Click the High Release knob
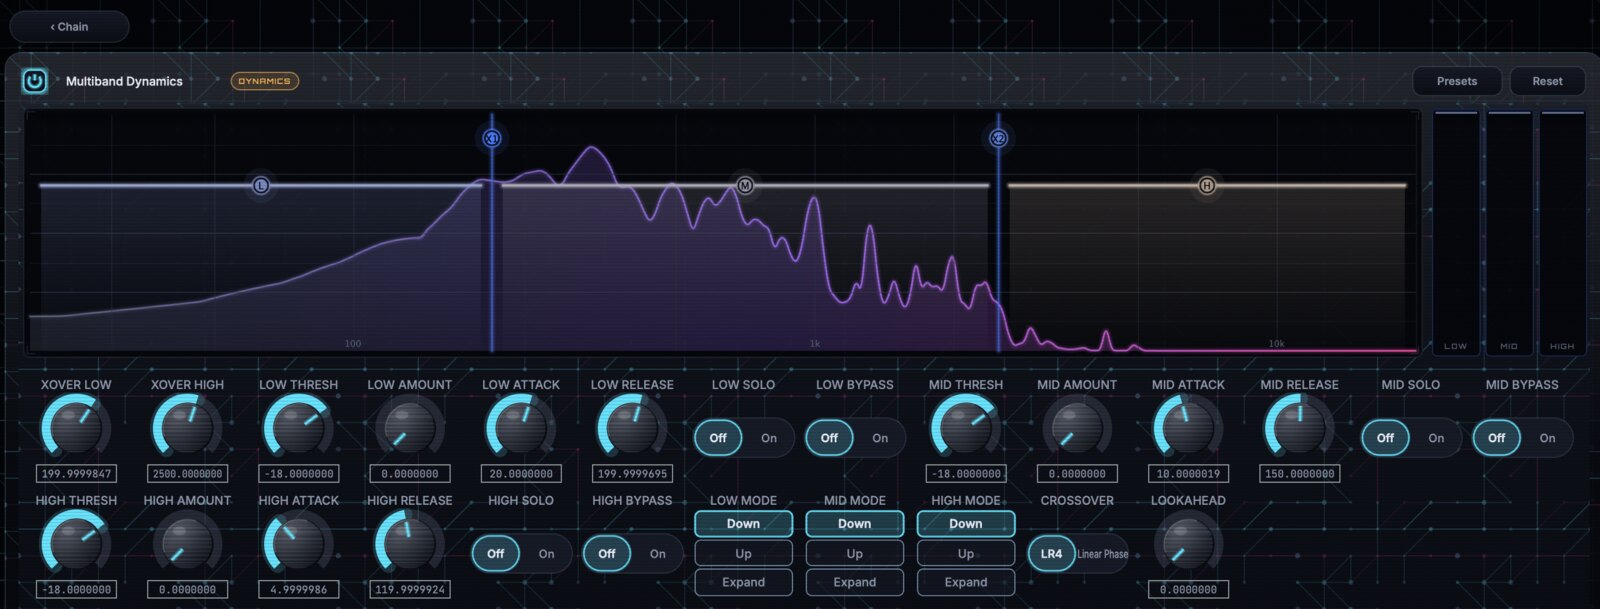1600x609 pixels. pyautogui.click(x=410, y=543)
